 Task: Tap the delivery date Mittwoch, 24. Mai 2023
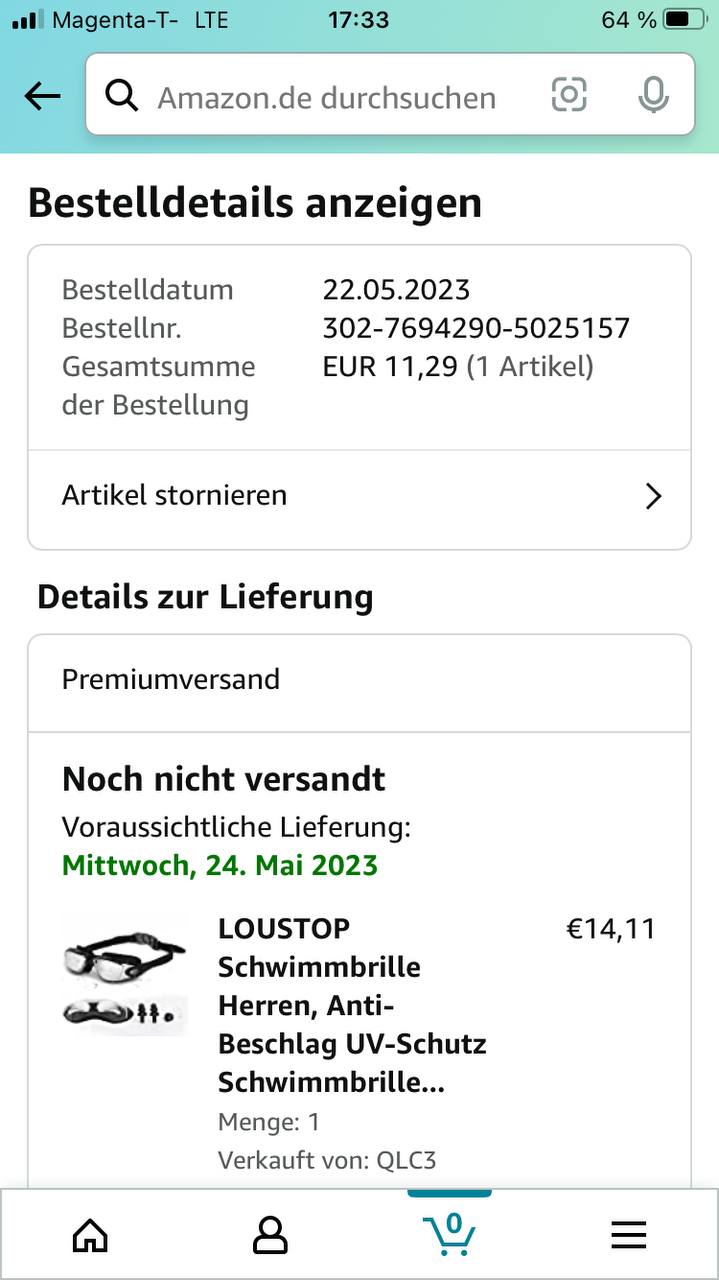220,865
